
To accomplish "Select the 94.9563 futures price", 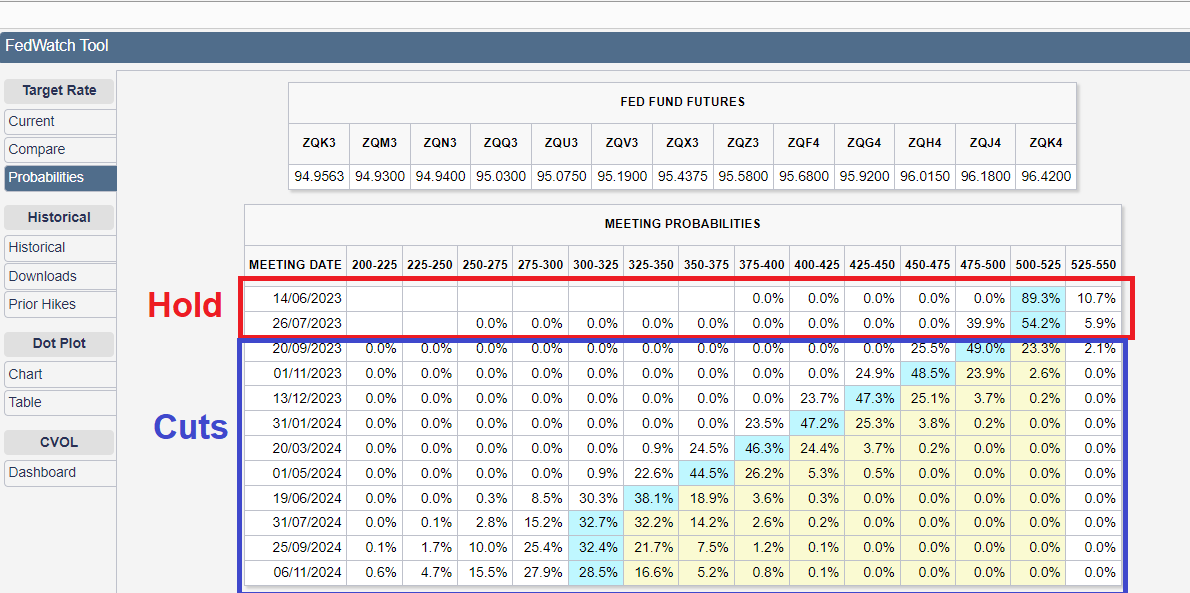I will click(x=319, y=177).
